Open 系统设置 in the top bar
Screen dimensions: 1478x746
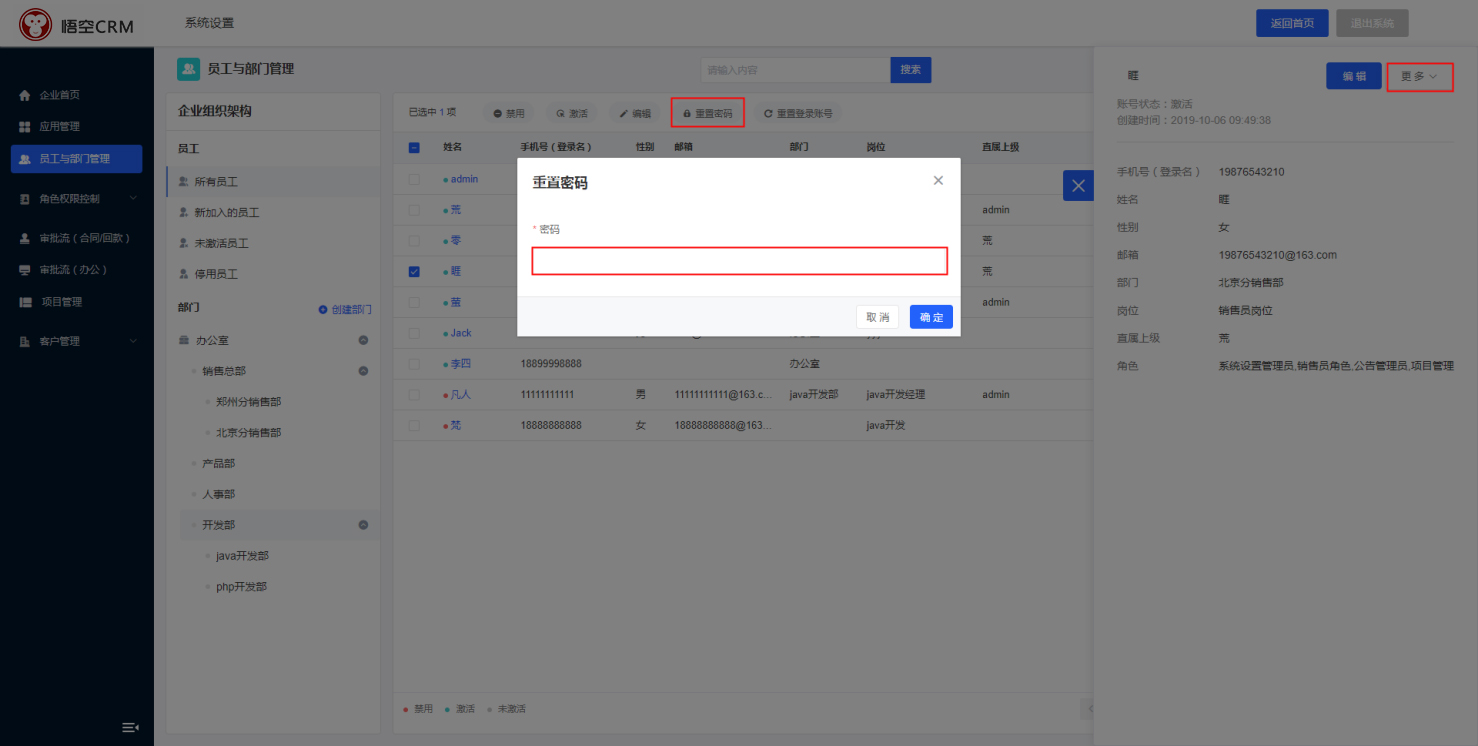pos(209,23)
